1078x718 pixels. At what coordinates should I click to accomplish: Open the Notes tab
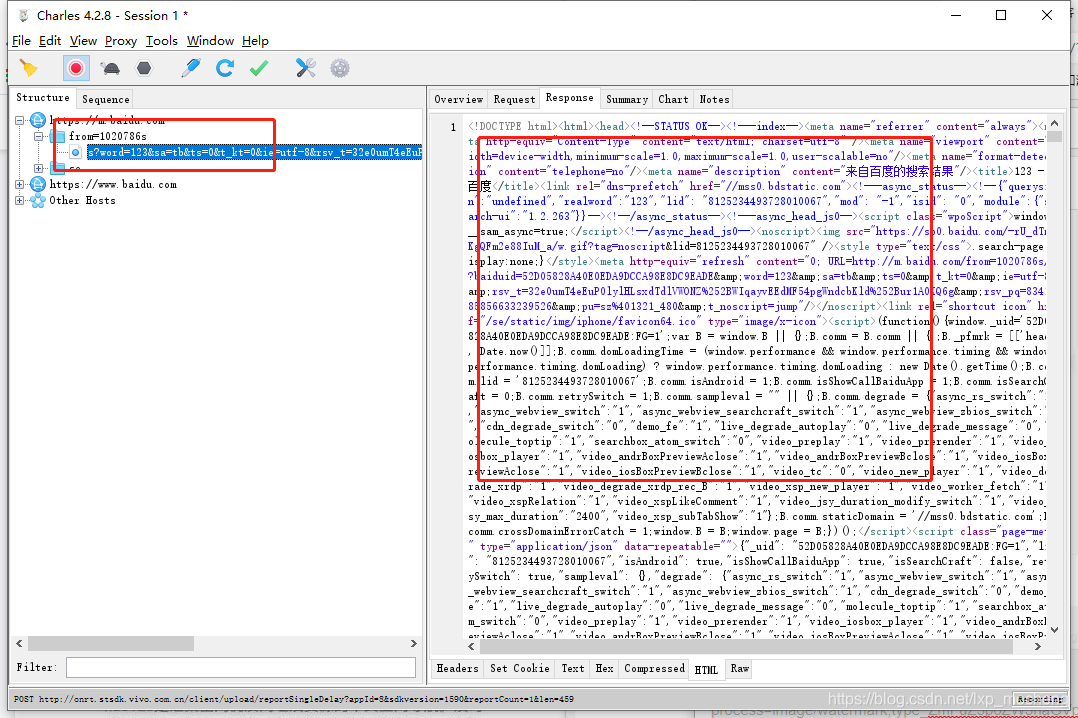click(714, 99)
